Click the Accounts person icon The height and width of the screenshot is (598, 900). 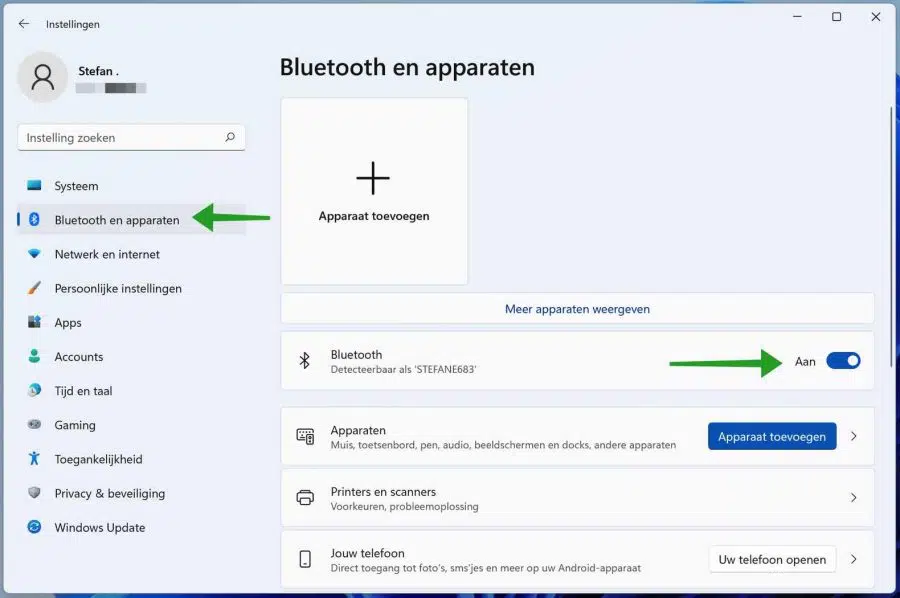34,356
